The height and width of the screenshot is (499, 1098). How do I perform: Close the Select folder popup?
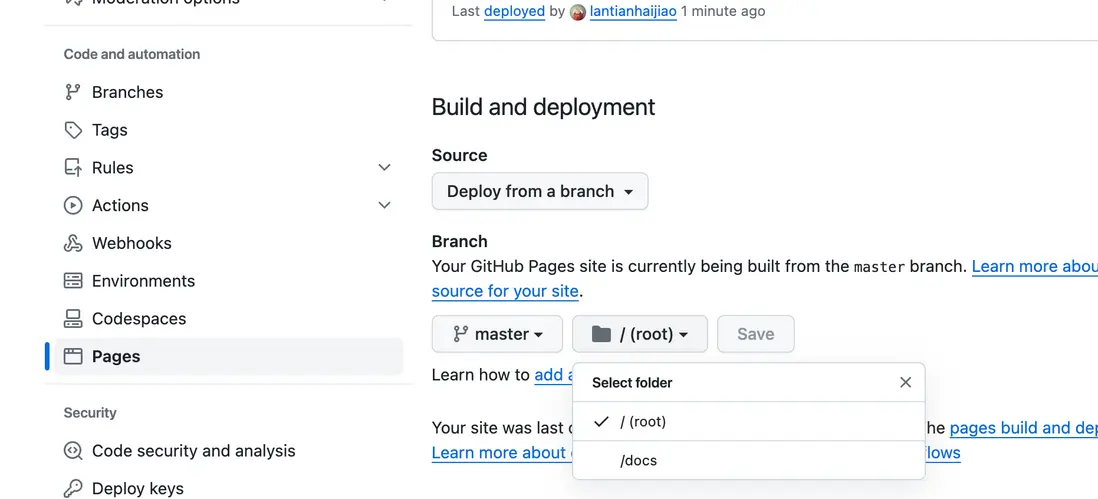(x=905, y=382)
